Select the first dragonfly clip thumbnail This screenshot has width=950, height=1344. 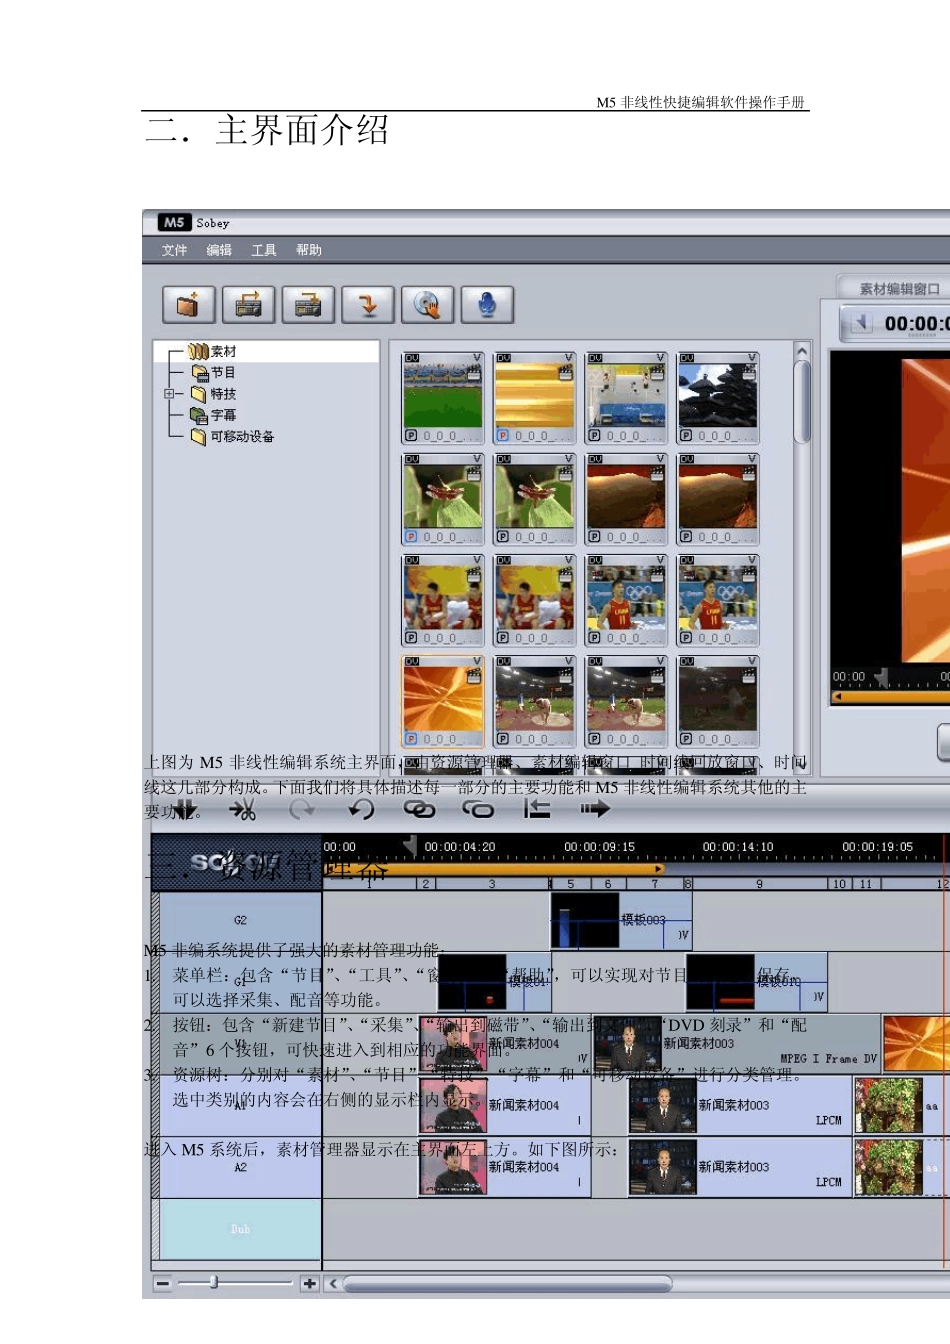443,499
